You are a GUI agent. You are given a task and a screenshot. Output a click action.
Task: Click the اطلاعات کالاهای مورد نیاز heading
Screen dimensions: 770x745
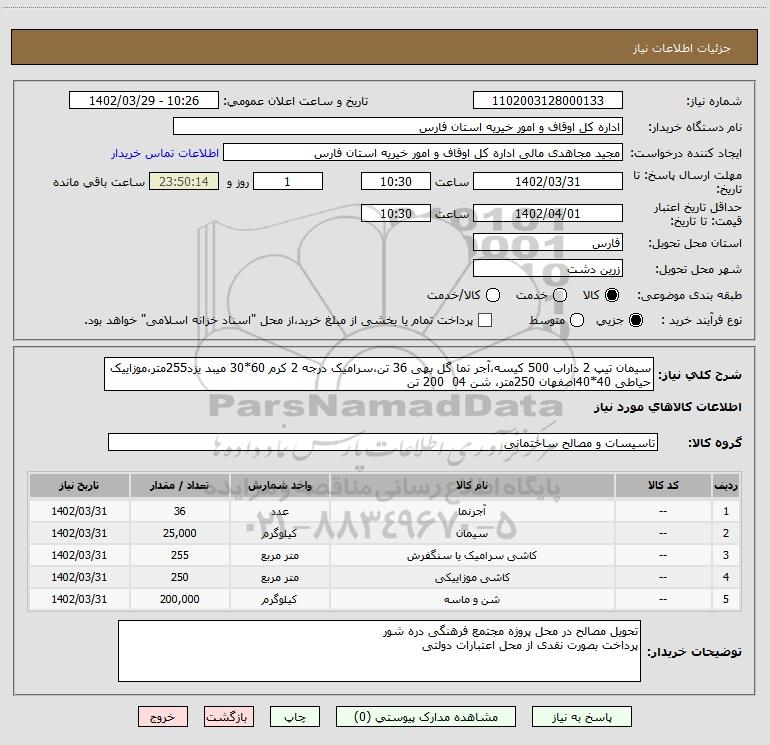click(x=668, y=407)
